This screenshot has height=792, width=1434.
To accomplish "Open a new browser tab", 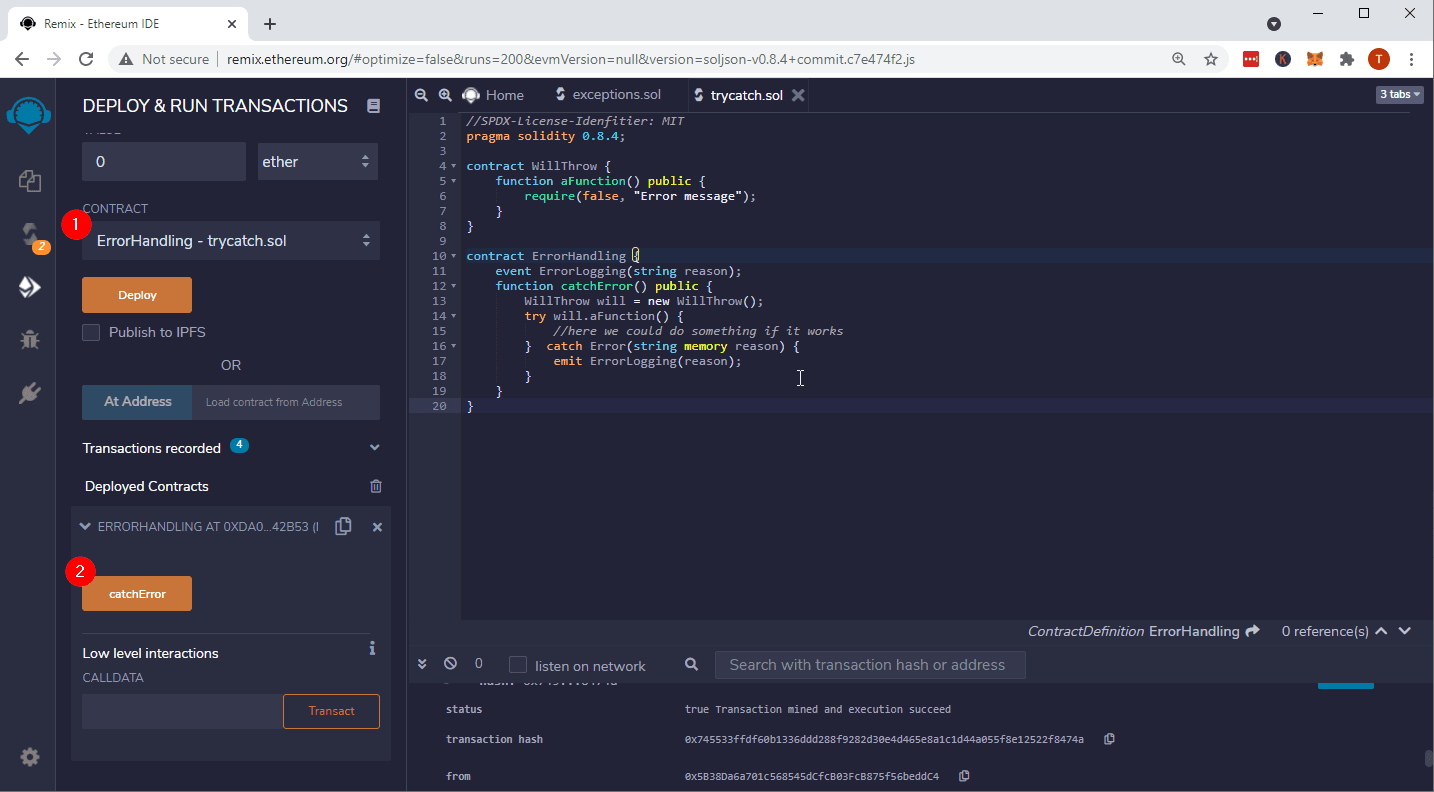I will (270, 24).
